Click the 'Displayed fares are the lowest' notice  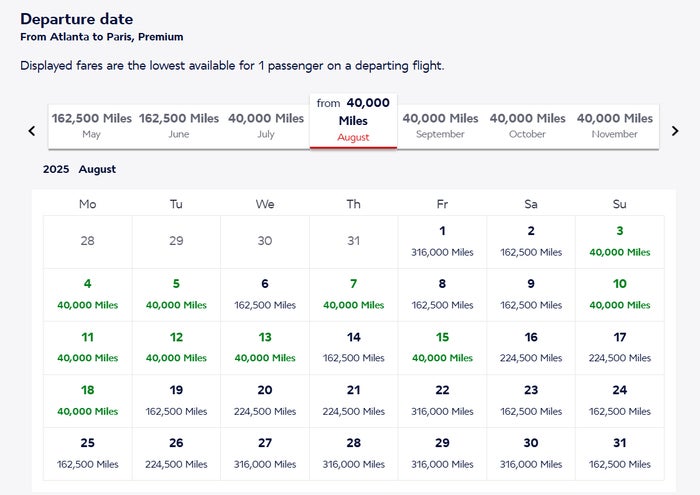tap(232, 66)
